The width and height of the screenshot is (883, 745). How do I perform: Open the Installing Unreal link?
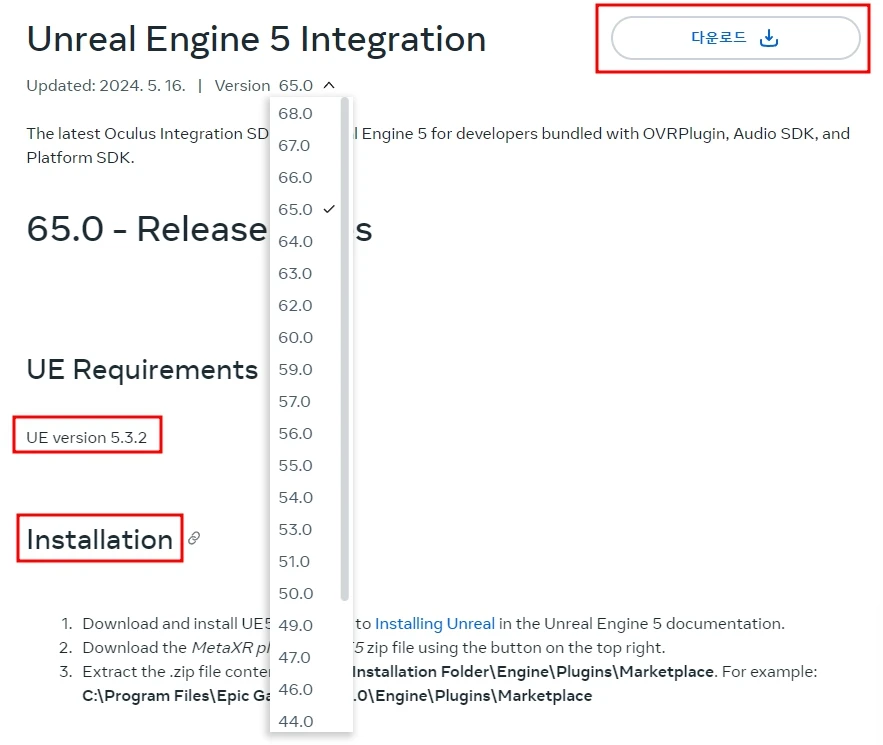pos(435,624)
